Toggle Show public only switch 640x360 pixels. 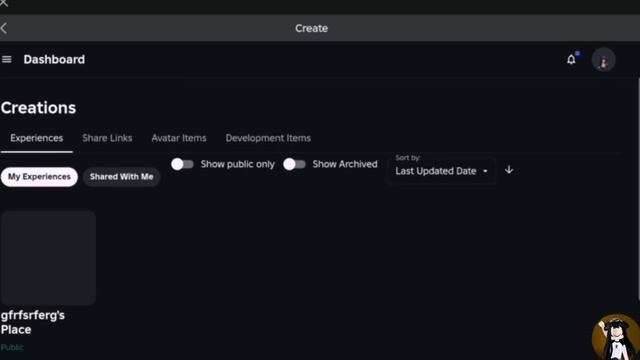point(182,164)
